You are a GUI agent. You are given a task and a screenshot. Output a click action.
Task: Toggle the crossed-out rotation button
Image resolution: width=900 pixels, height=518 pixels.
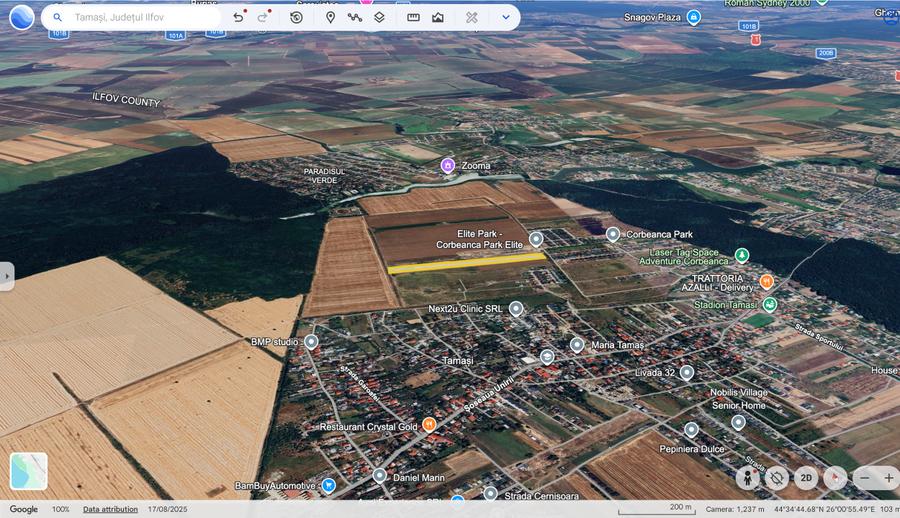777,478
